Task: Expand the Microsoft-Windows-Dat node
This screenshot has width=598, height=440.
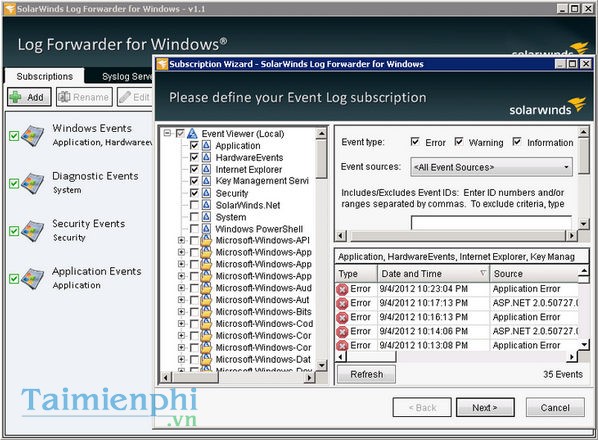Action: 182,359
